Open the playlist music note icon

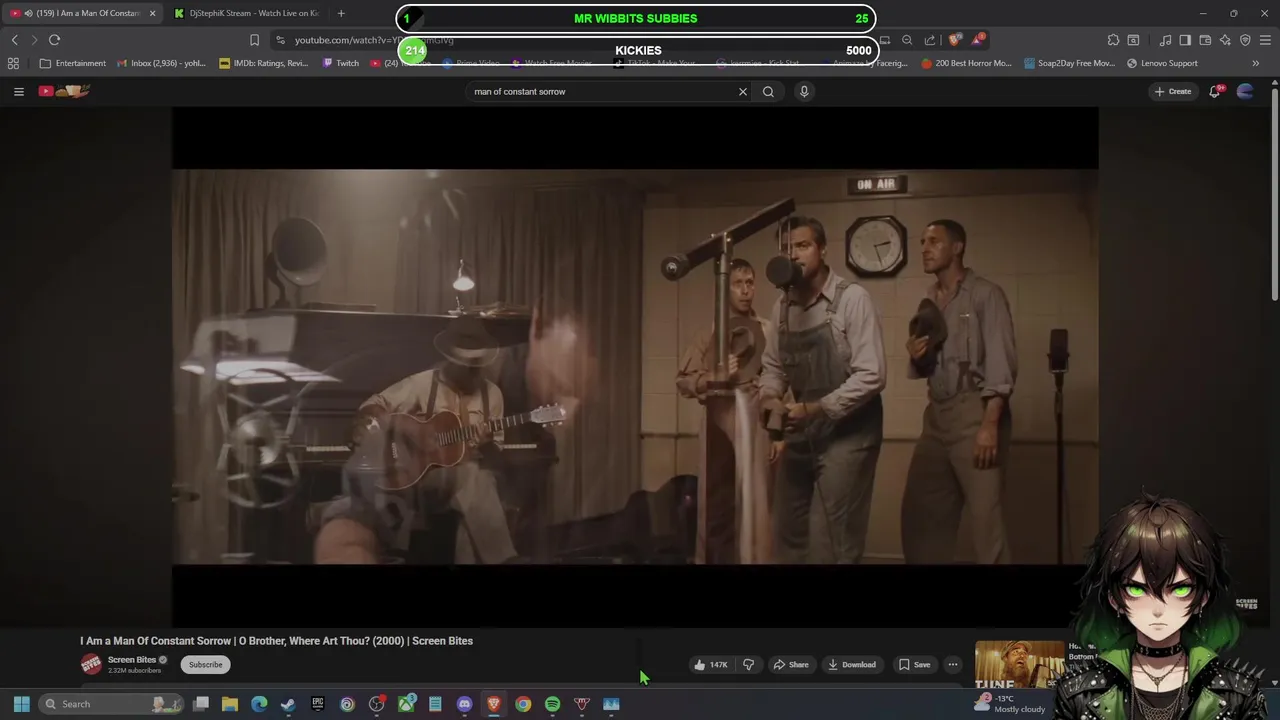tap(1165, 40)
